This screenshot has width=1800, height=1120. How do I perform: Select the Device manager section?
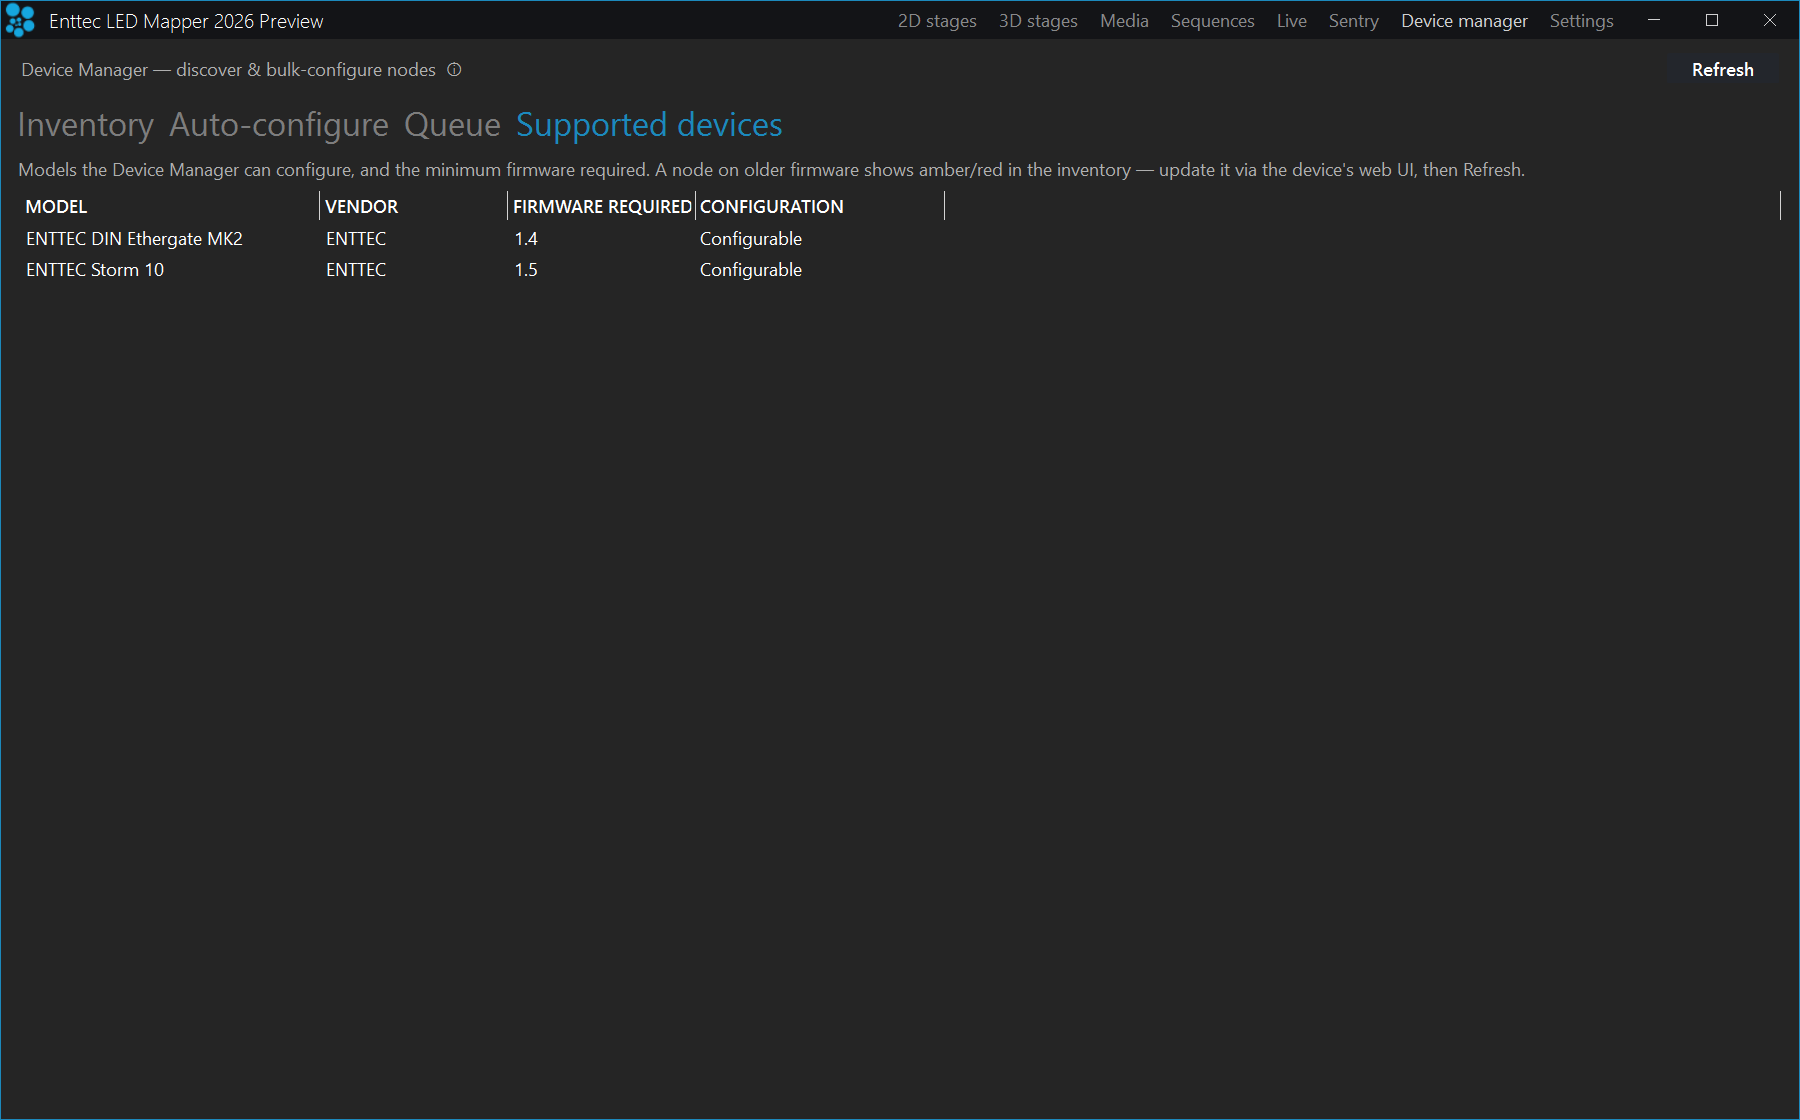click(x=1464, y=21)
